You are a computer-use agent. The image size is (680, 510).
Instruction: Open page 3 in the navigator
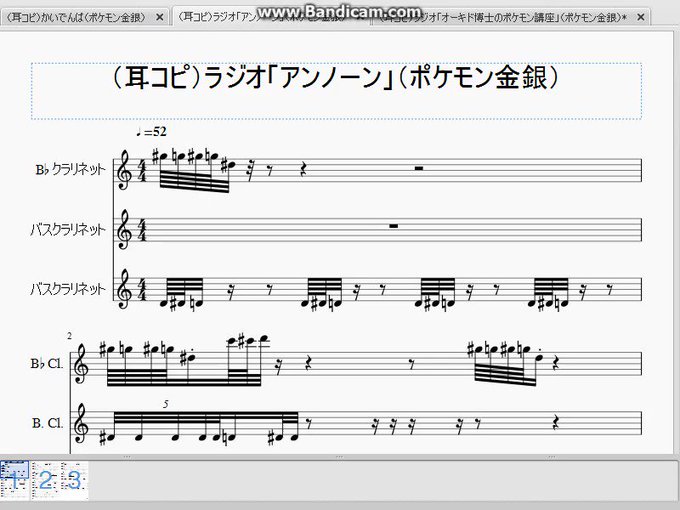coord(74,481)
